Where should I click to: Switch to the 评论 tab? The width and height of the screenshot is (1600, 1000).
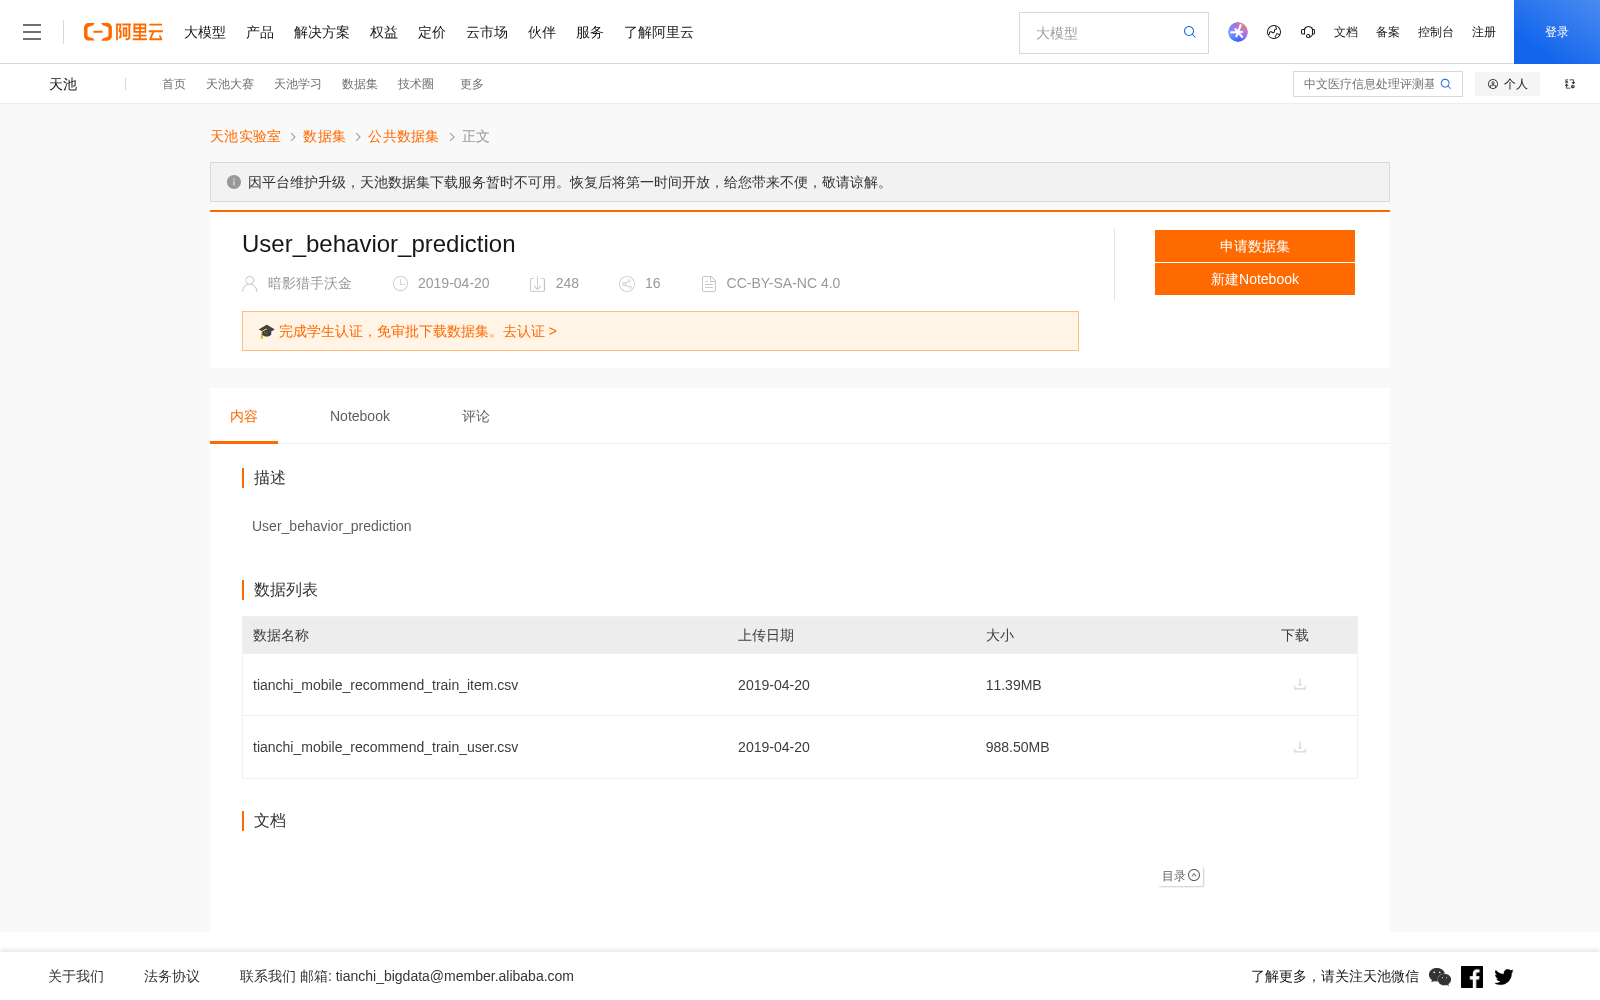click(x=476, y=416)
